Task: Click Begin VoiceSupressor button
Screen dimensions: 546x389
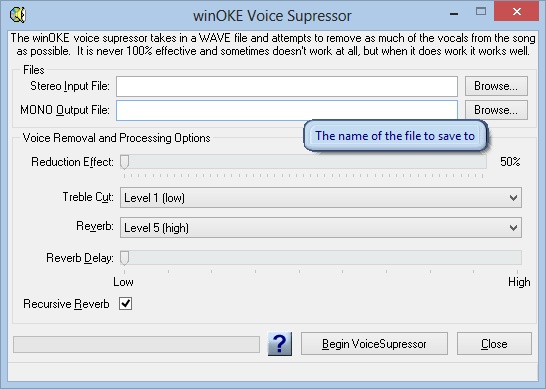Action: 374,344
